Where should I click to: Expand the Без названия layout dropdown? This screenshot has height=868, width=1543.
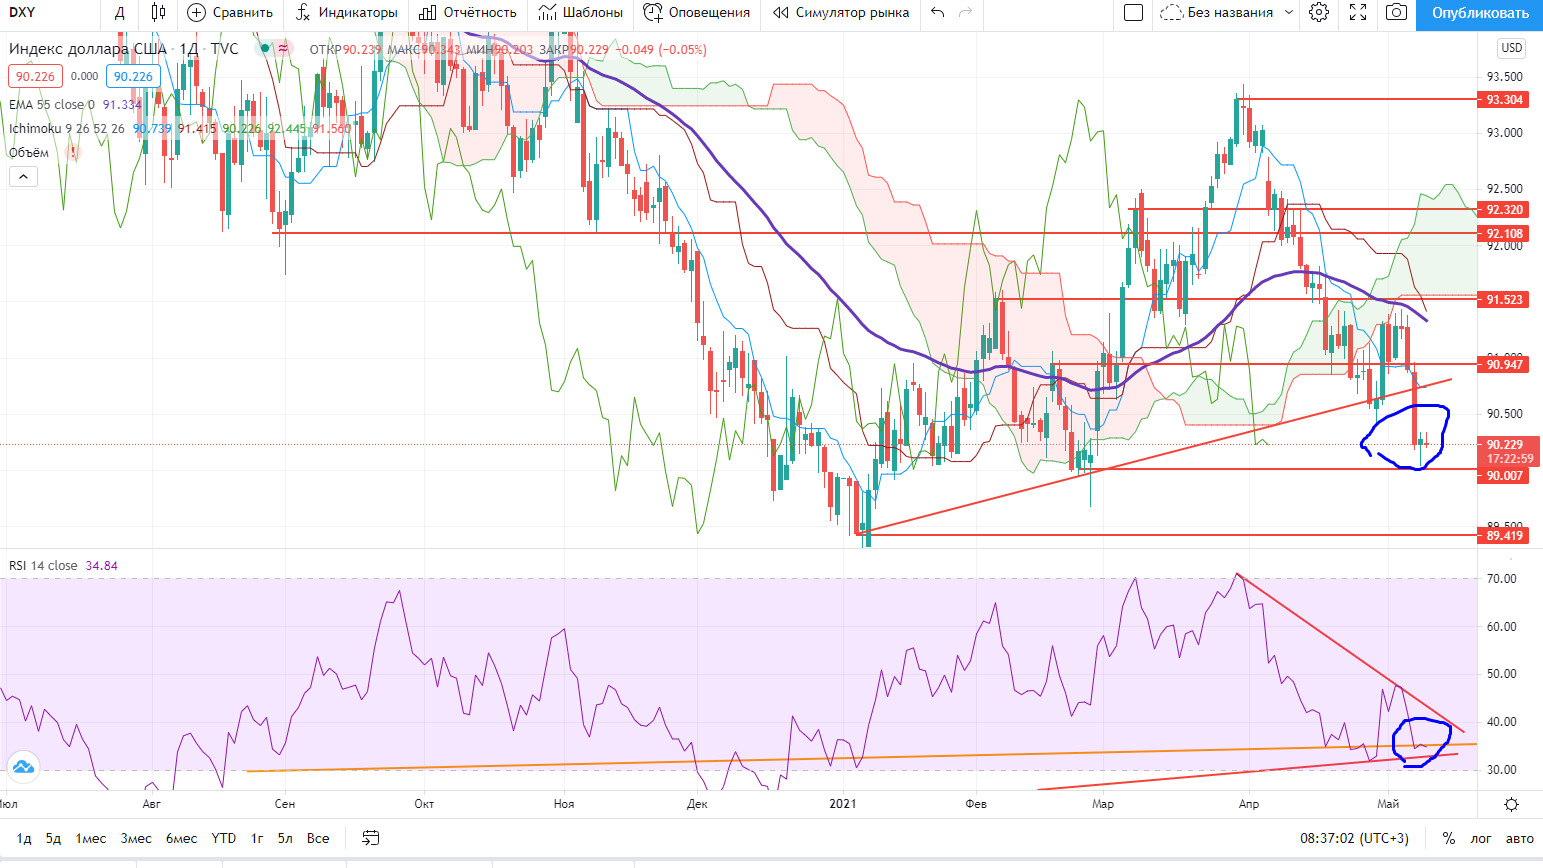[1289, 13]
